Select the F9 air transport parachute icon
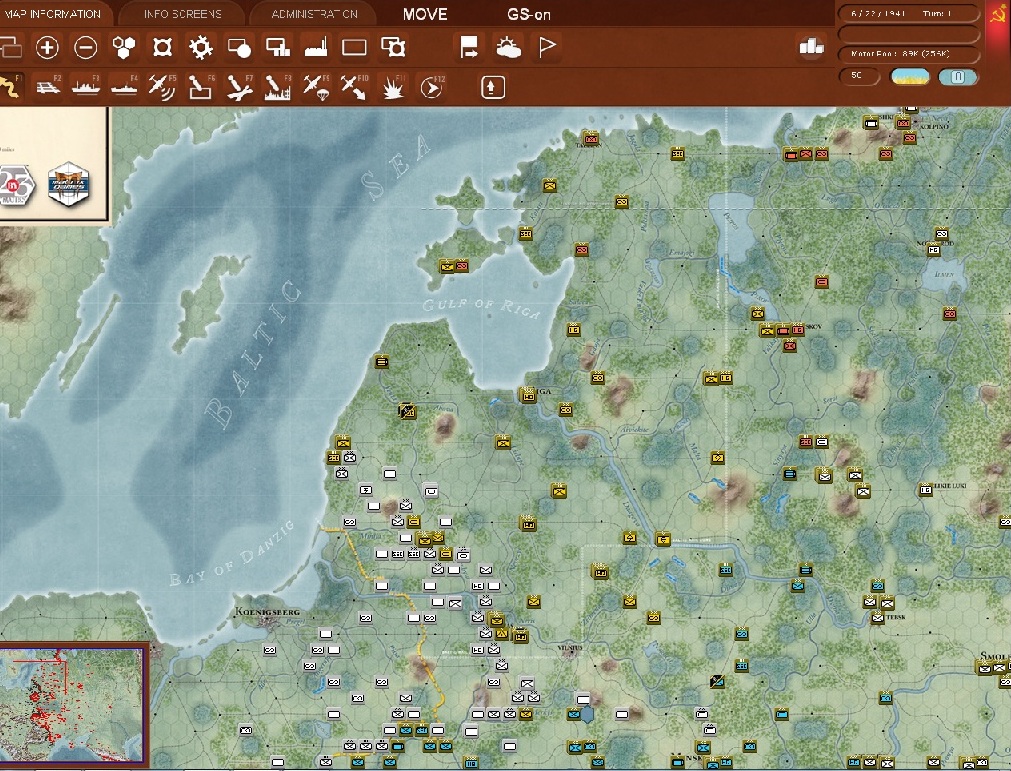1011x771 pixels. 316,87
